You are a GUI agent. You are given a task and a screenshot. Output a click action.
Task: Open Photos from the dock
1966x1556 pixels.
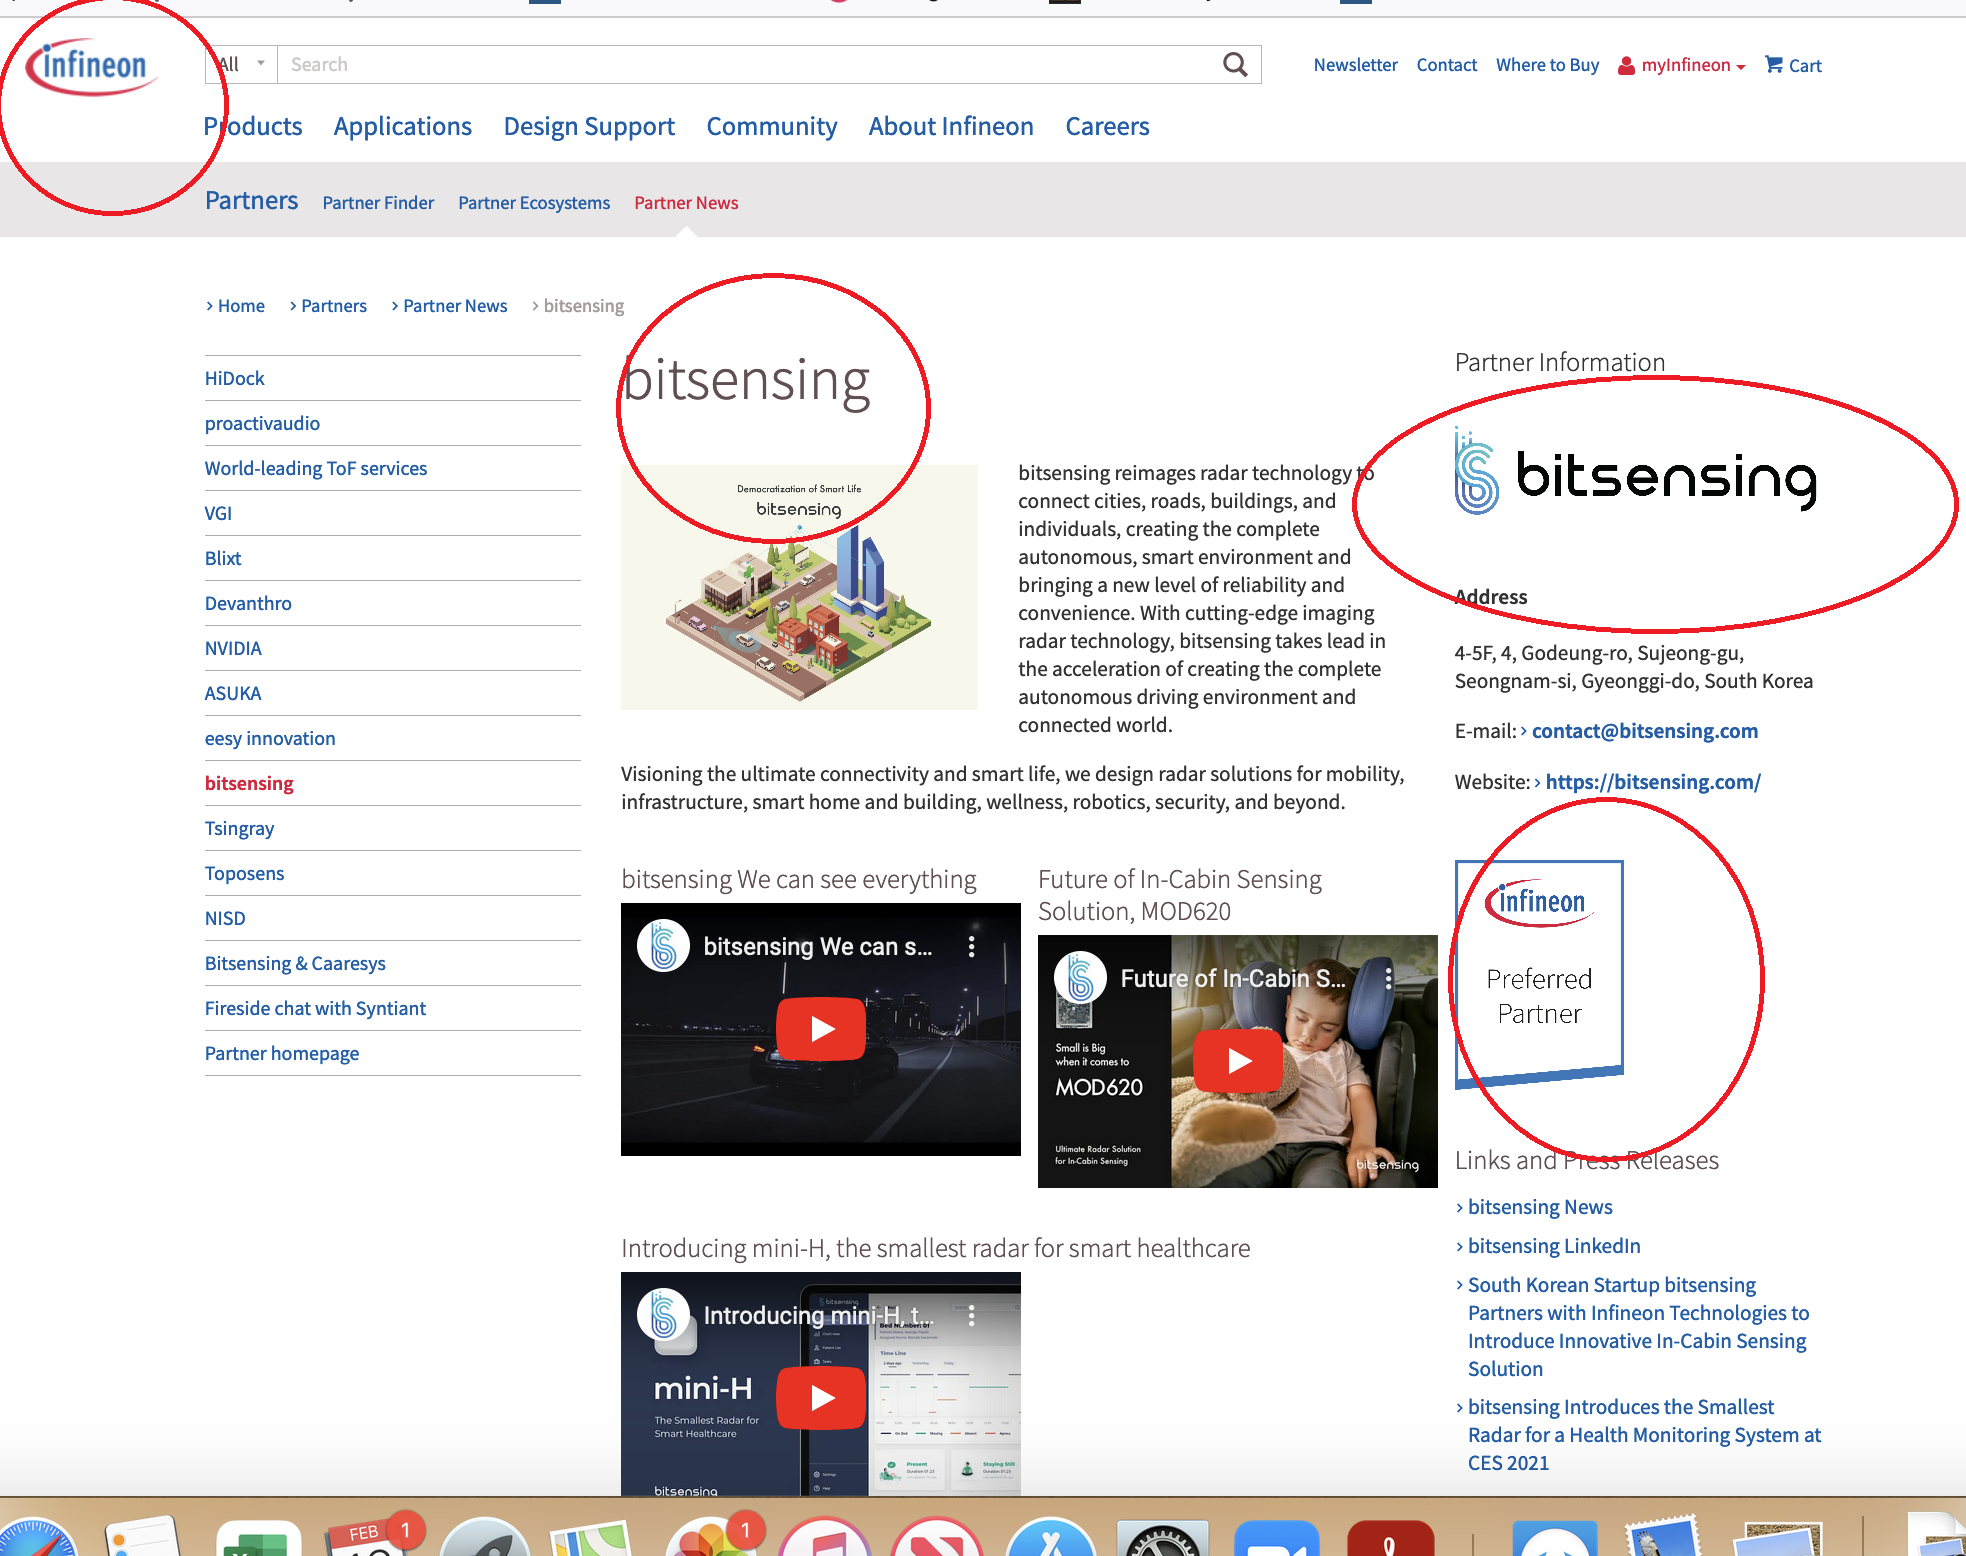tap(708, 1538)
